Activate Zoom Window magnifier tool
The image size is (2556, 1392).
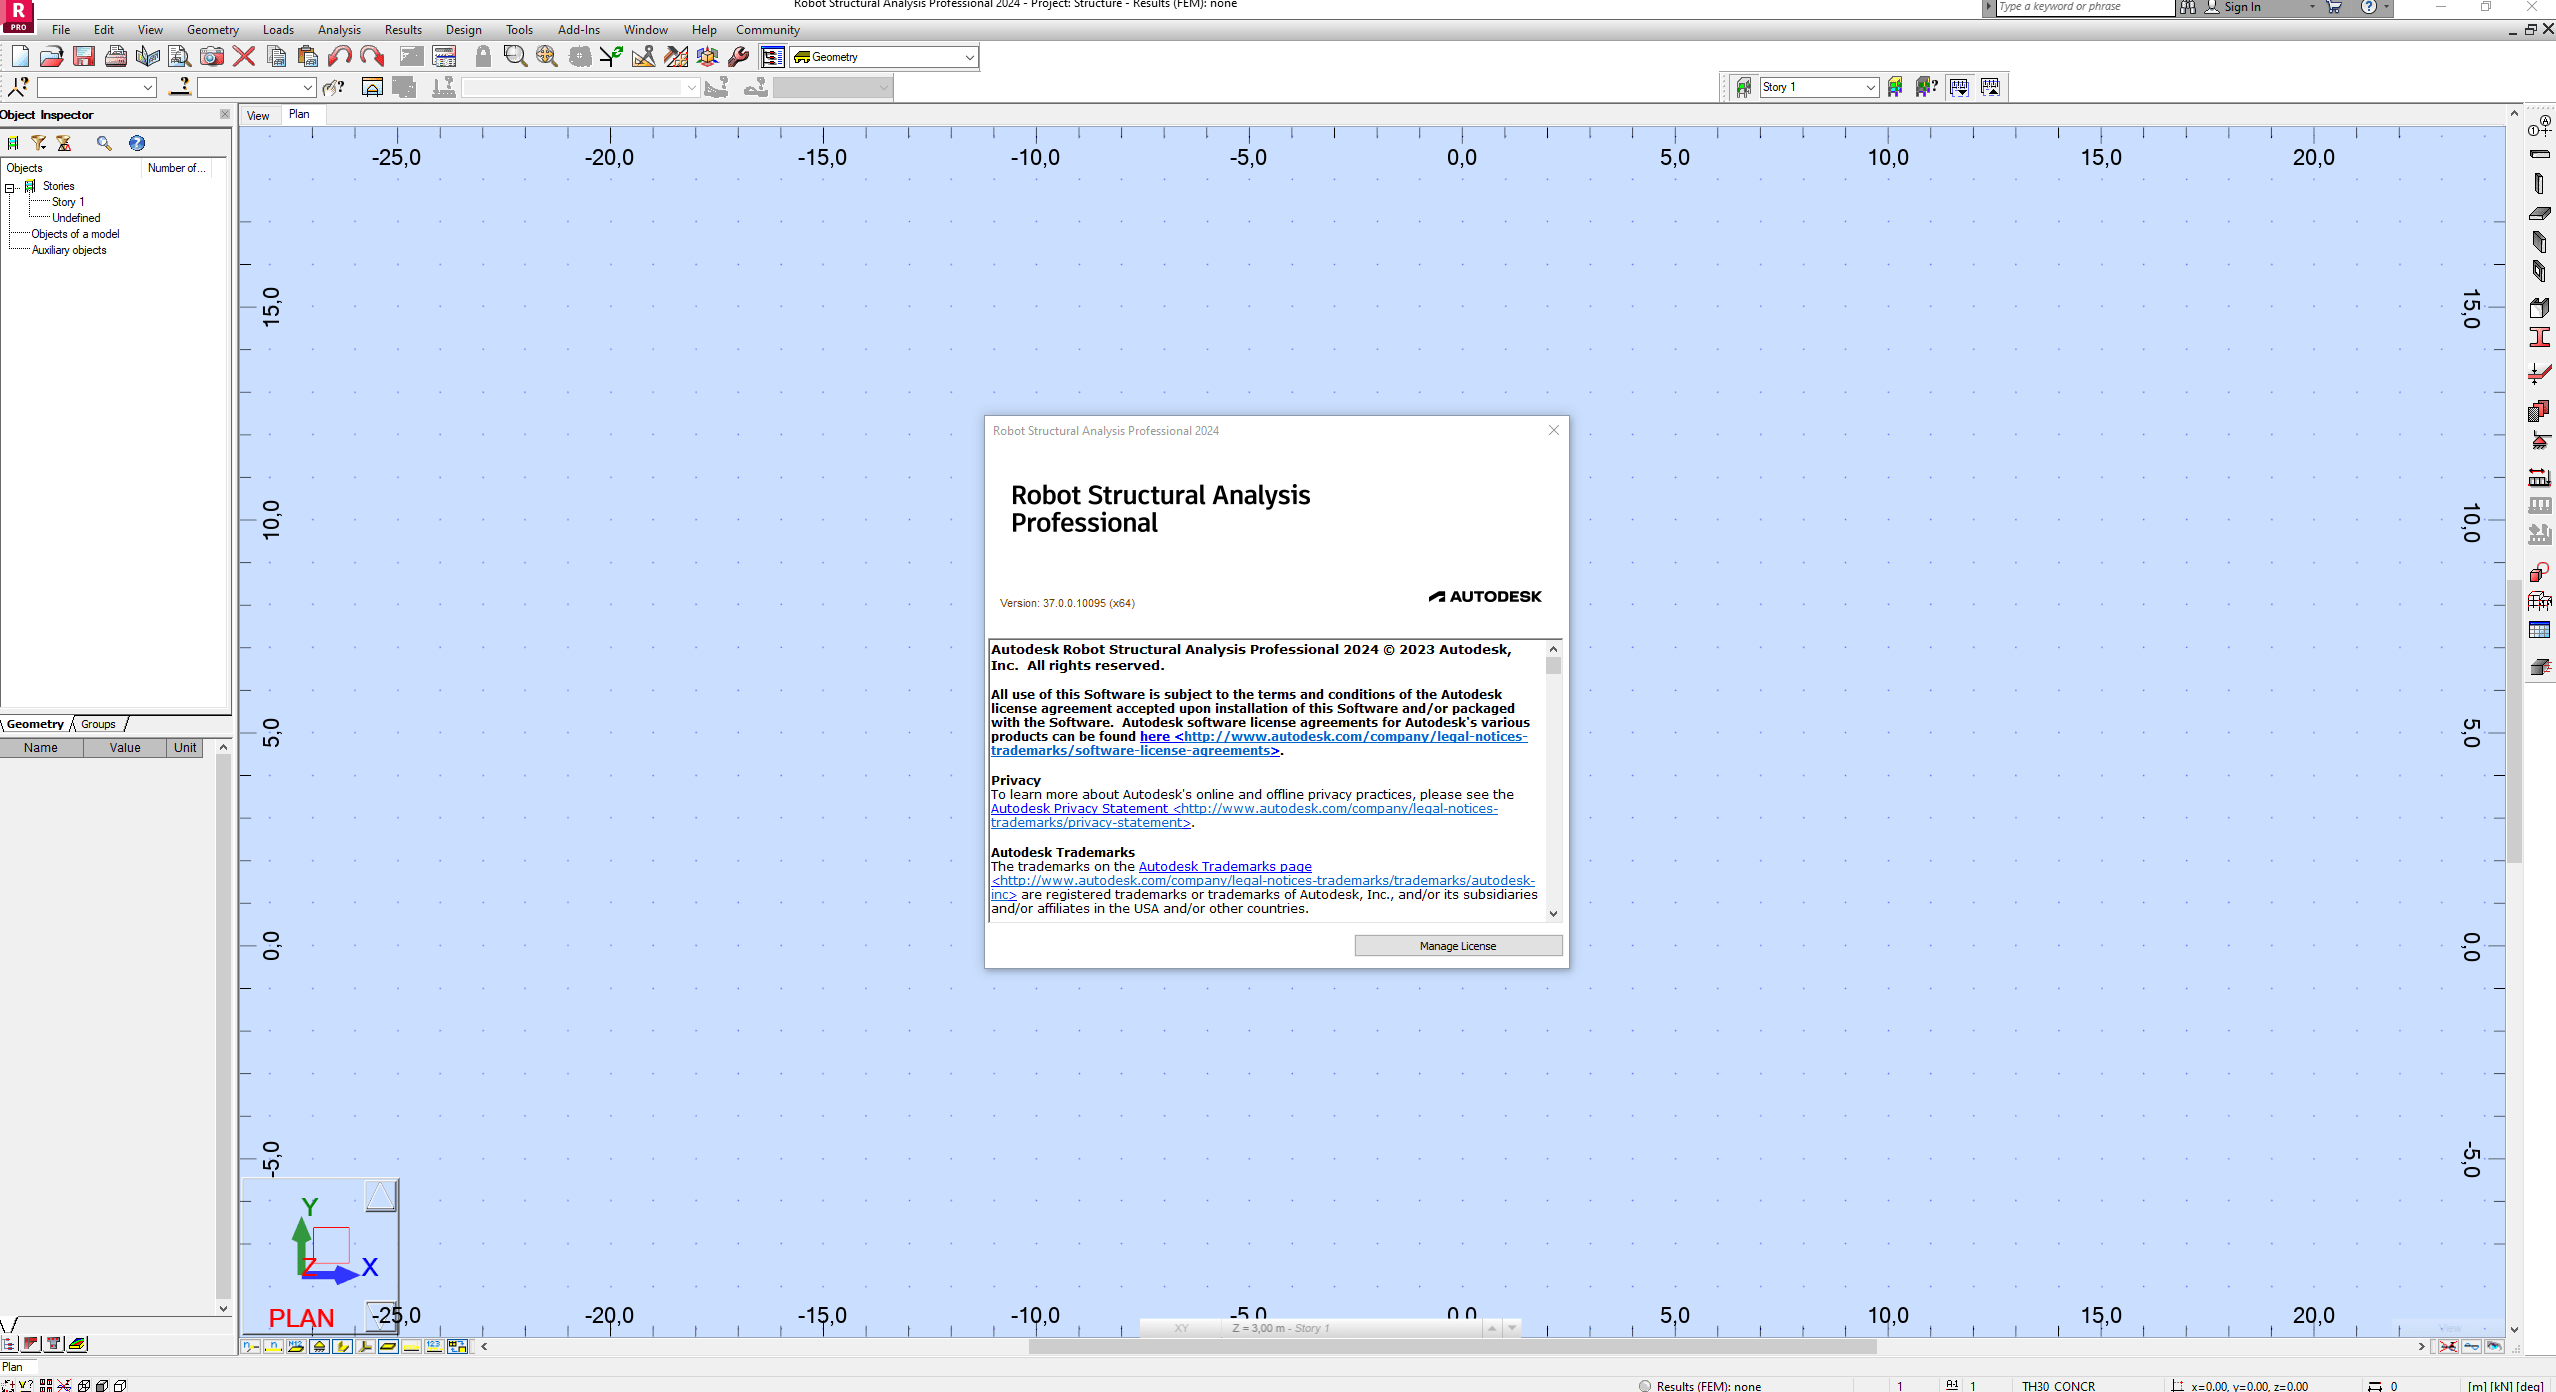tap(515, 57)
